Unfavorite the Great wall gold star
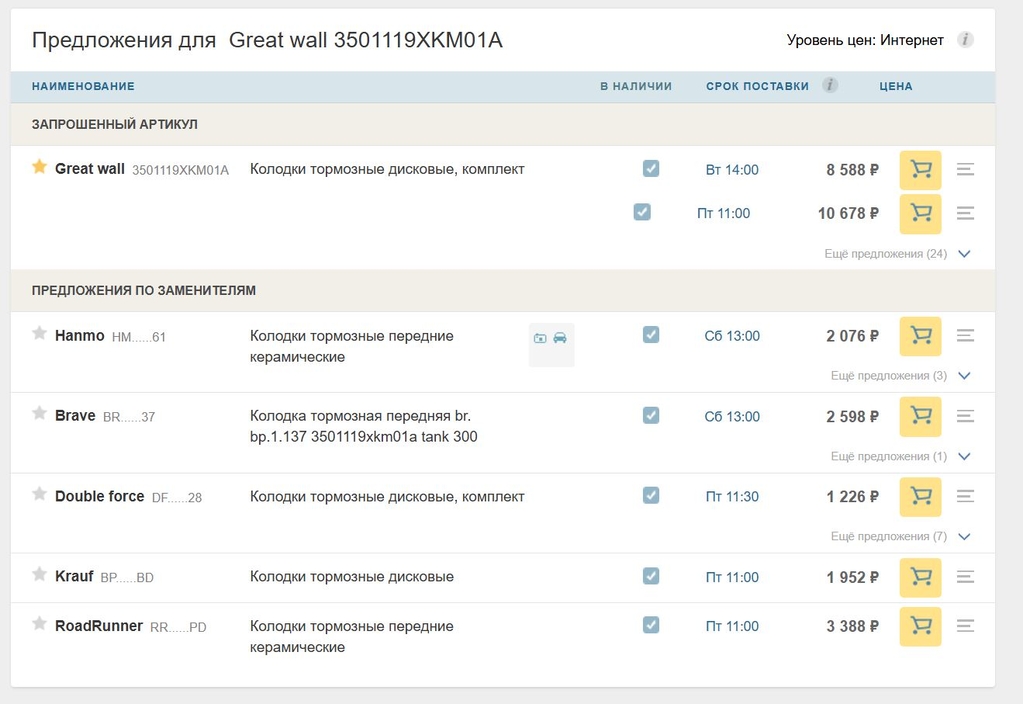Screen dimensions: 1023x704 pos(39,167)
